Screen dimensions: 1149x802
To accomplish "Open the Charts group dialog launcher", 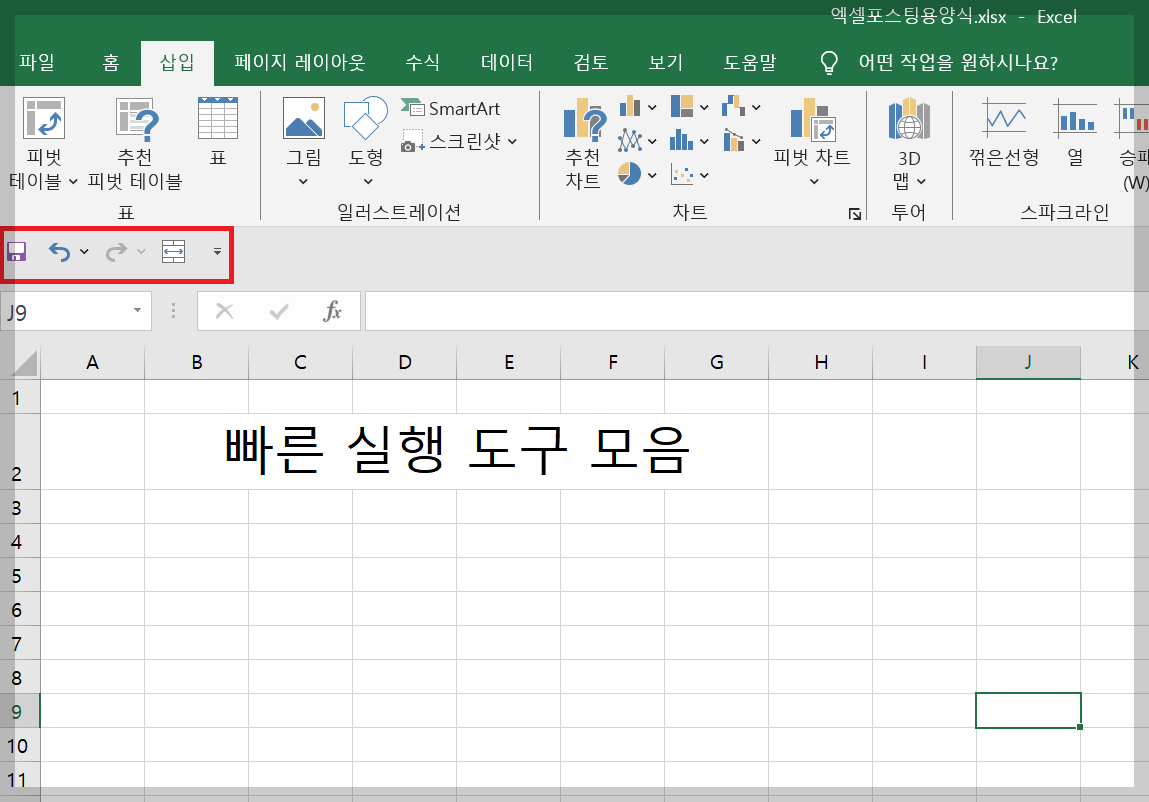I will 855,213.
